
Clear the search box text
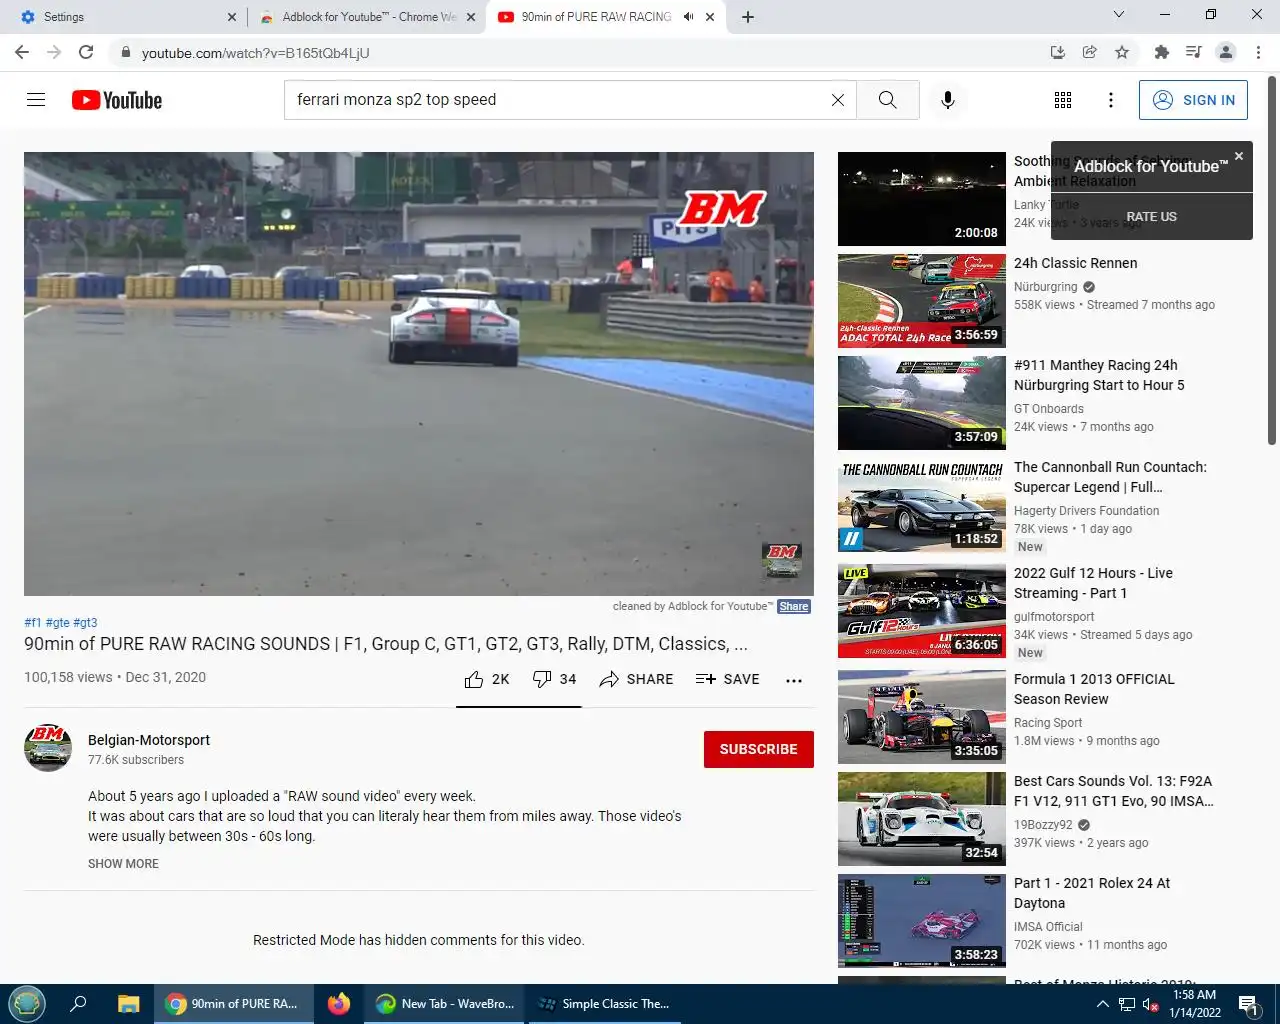coord(838,100)
